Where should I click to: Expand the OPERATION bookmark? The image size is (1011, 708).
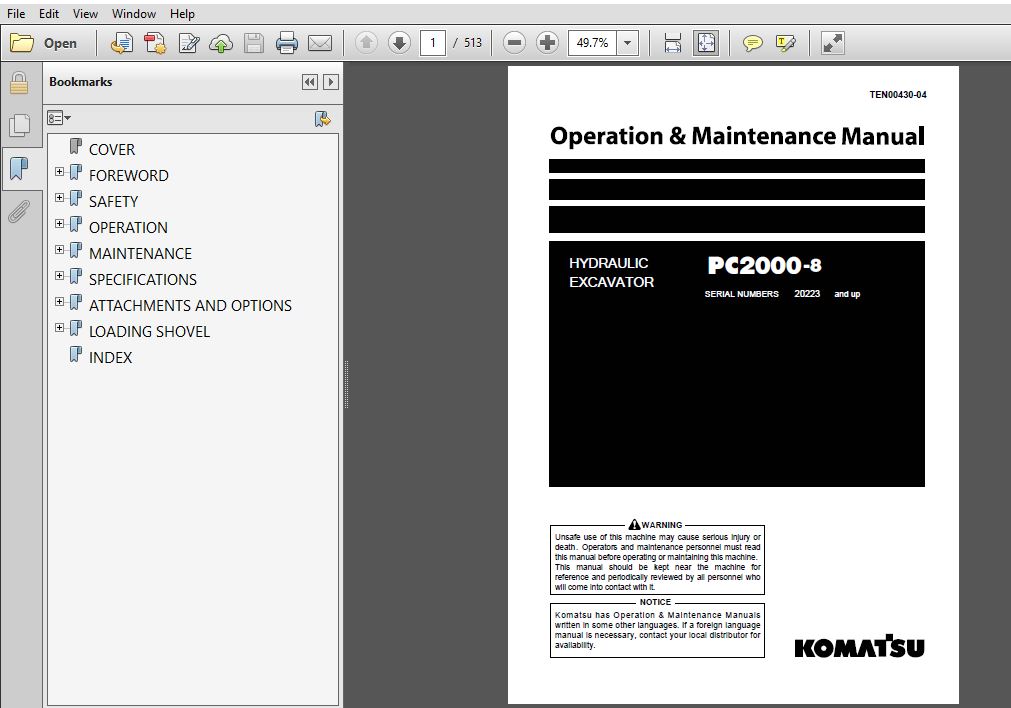click(x=59, y=223)
